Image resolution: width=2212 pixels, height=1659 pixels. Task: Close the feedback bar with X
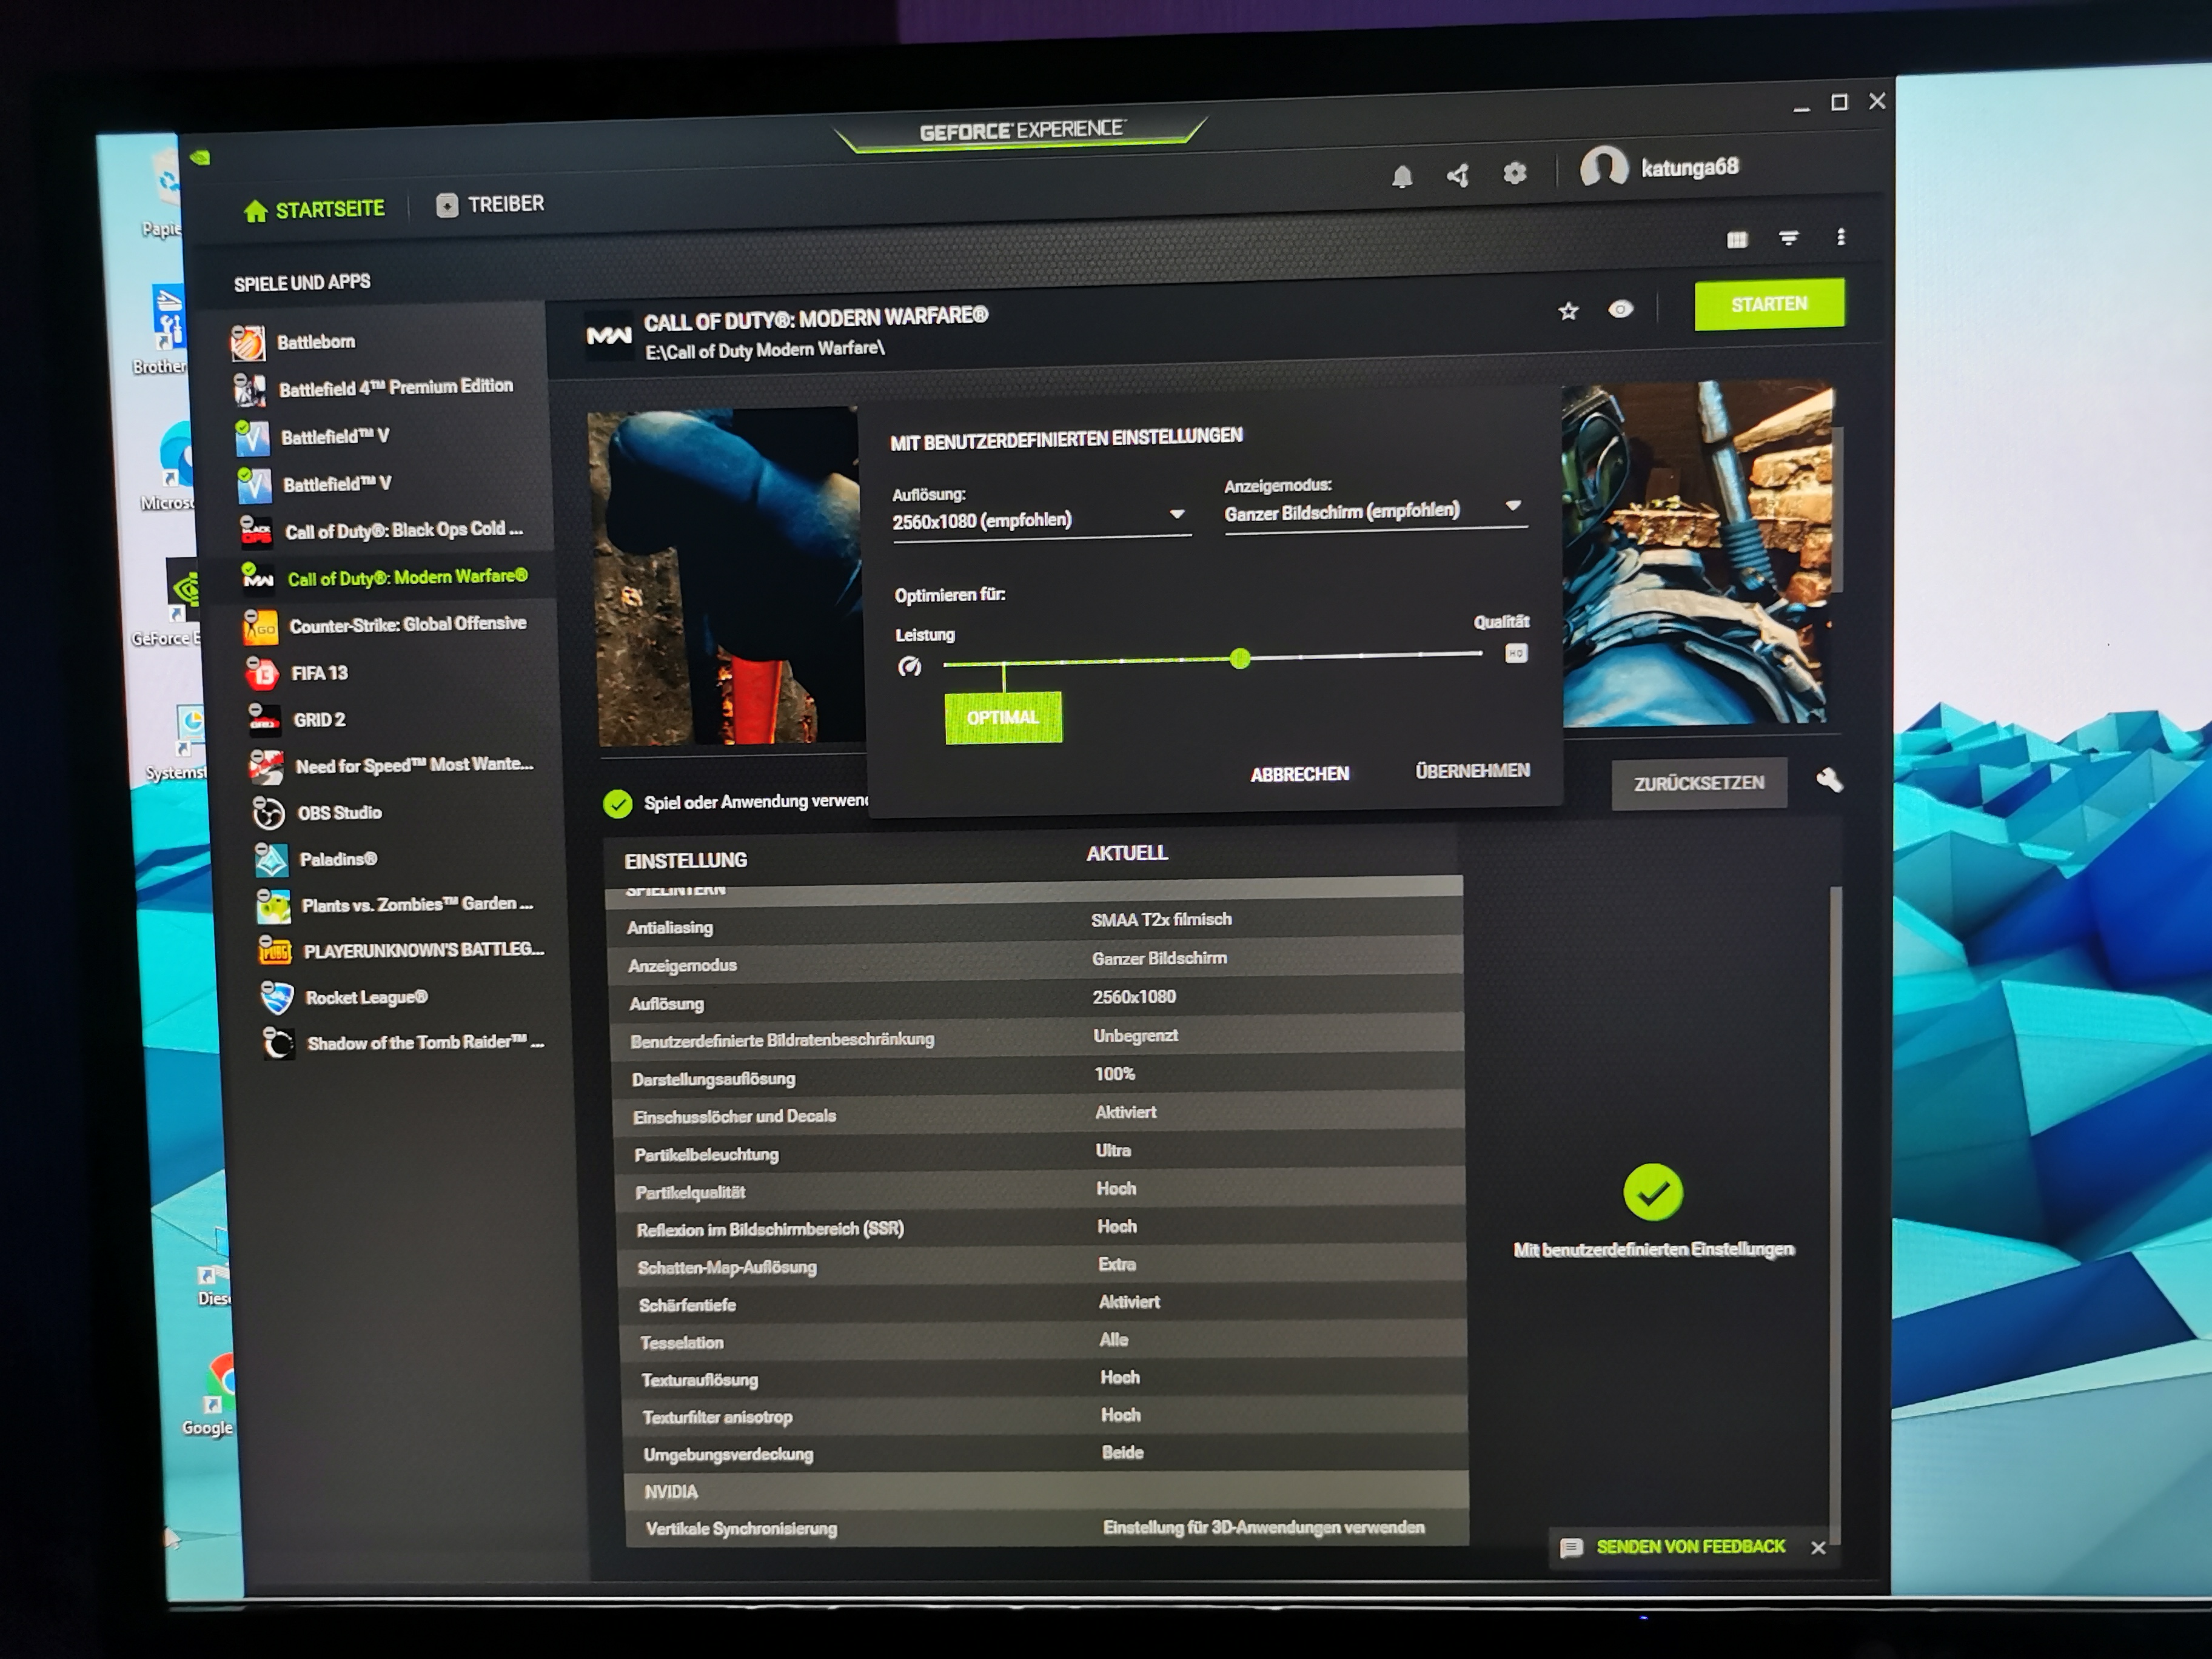pos(1818,1547)
